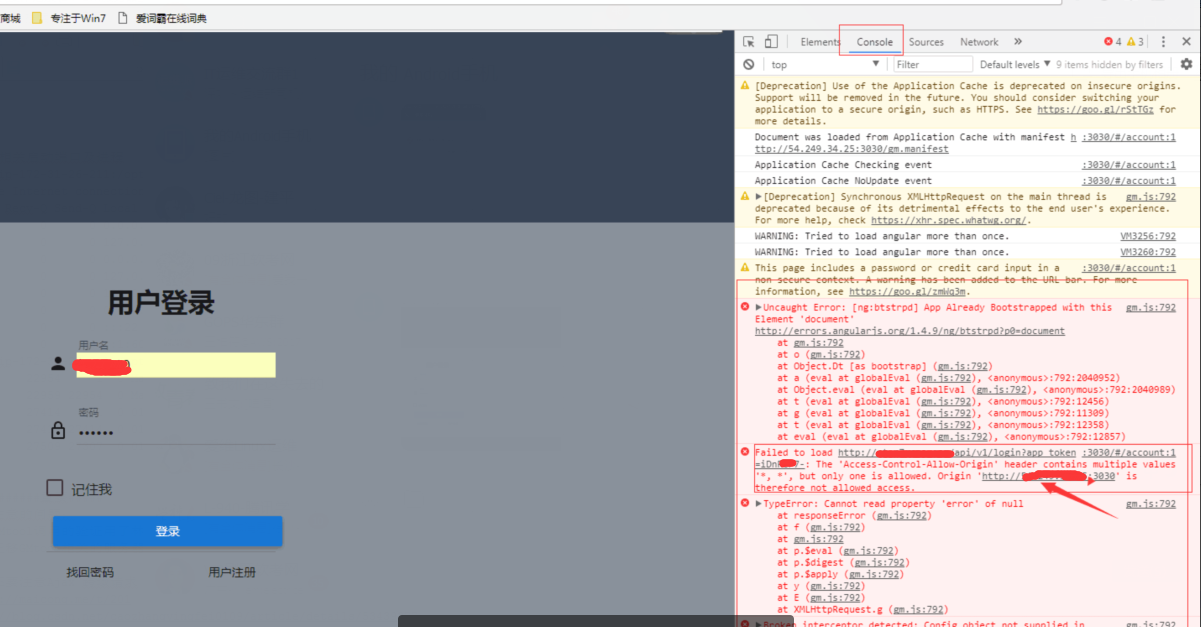Viewport: 1201px width, 627px height.
Task: Click the folder icon of the 专注于Win7 bookmark
Action: point(37,18)
